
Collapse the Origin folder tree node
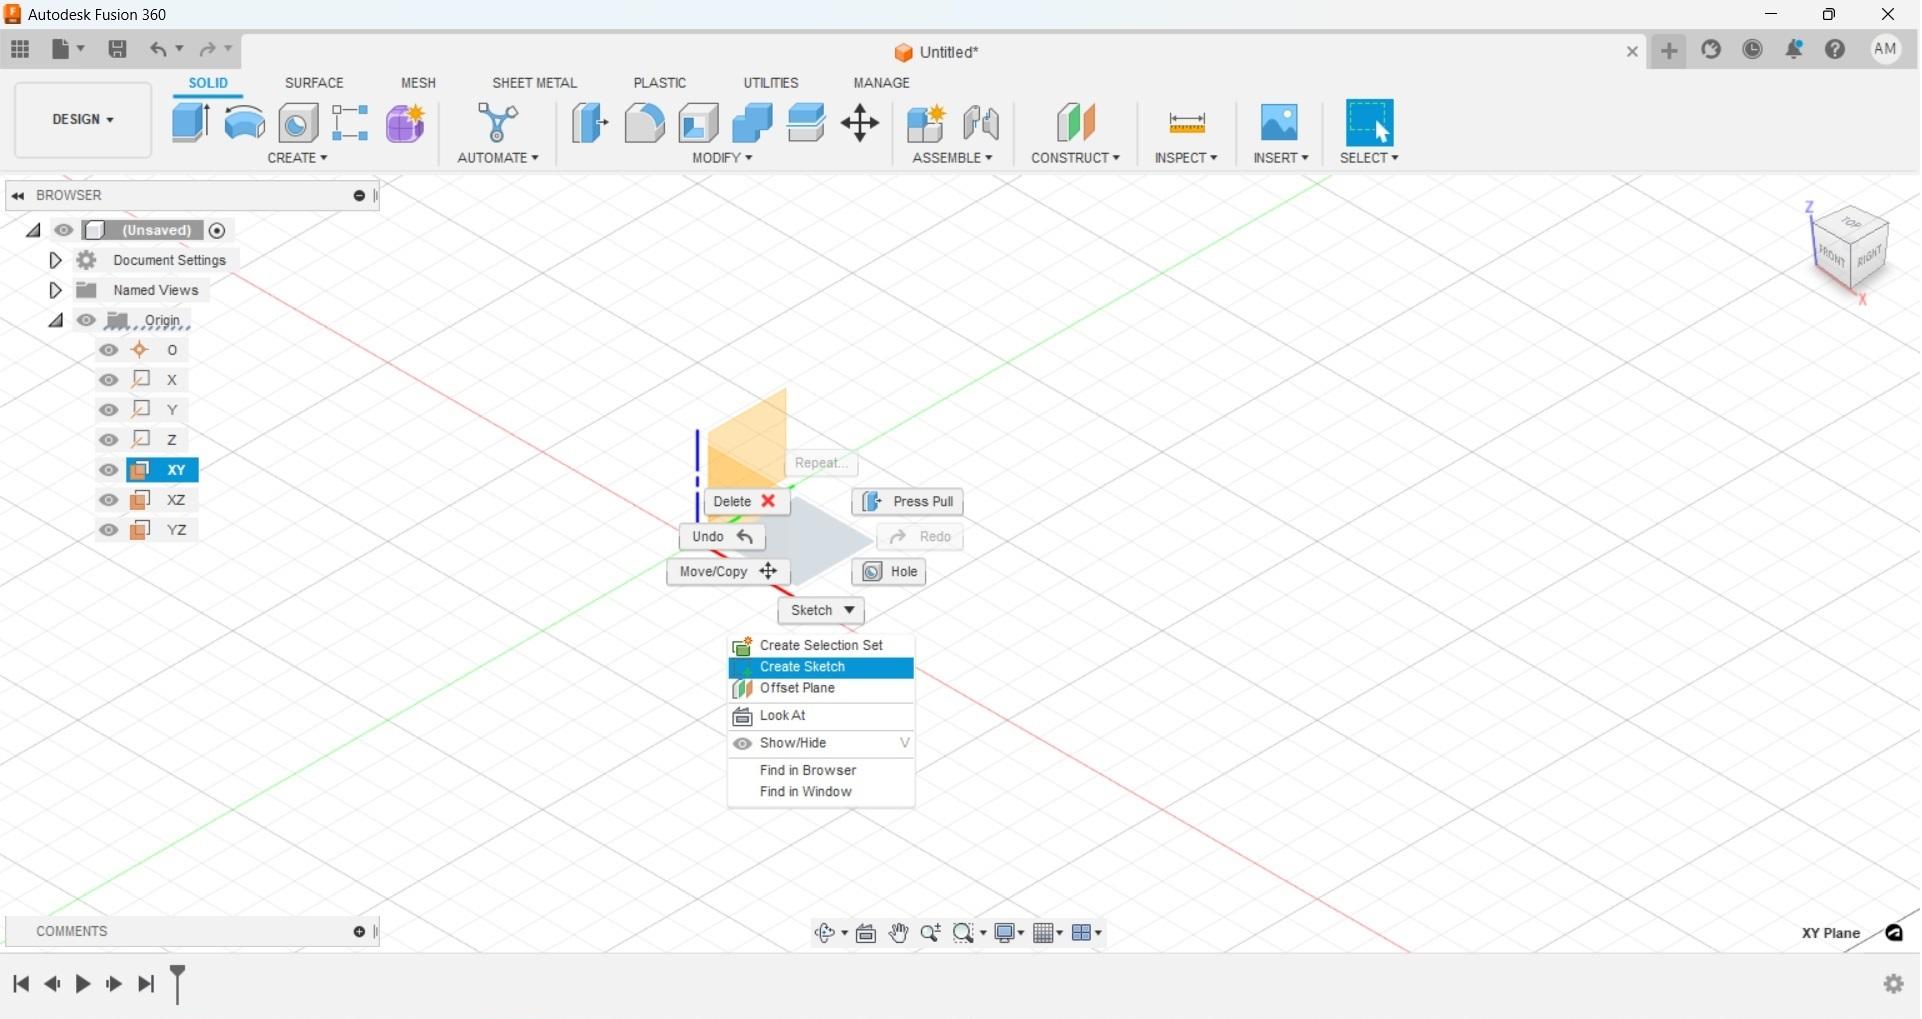(56, 321)
